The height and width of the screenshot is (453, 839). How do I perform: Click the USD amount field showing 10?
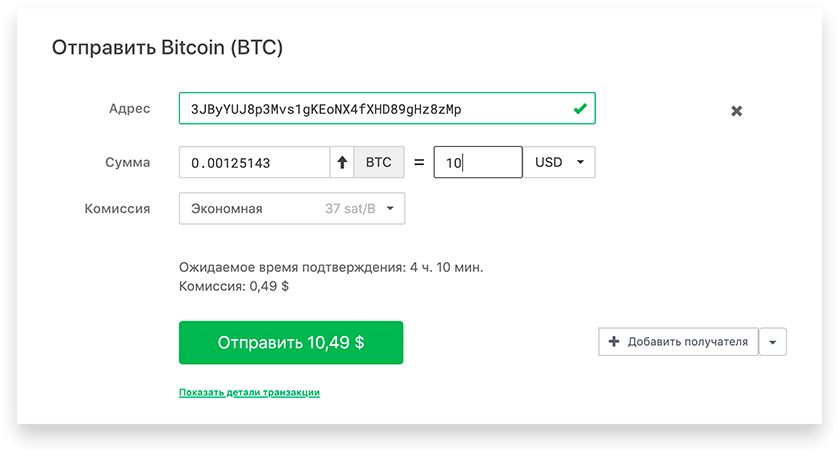point(478,162)
